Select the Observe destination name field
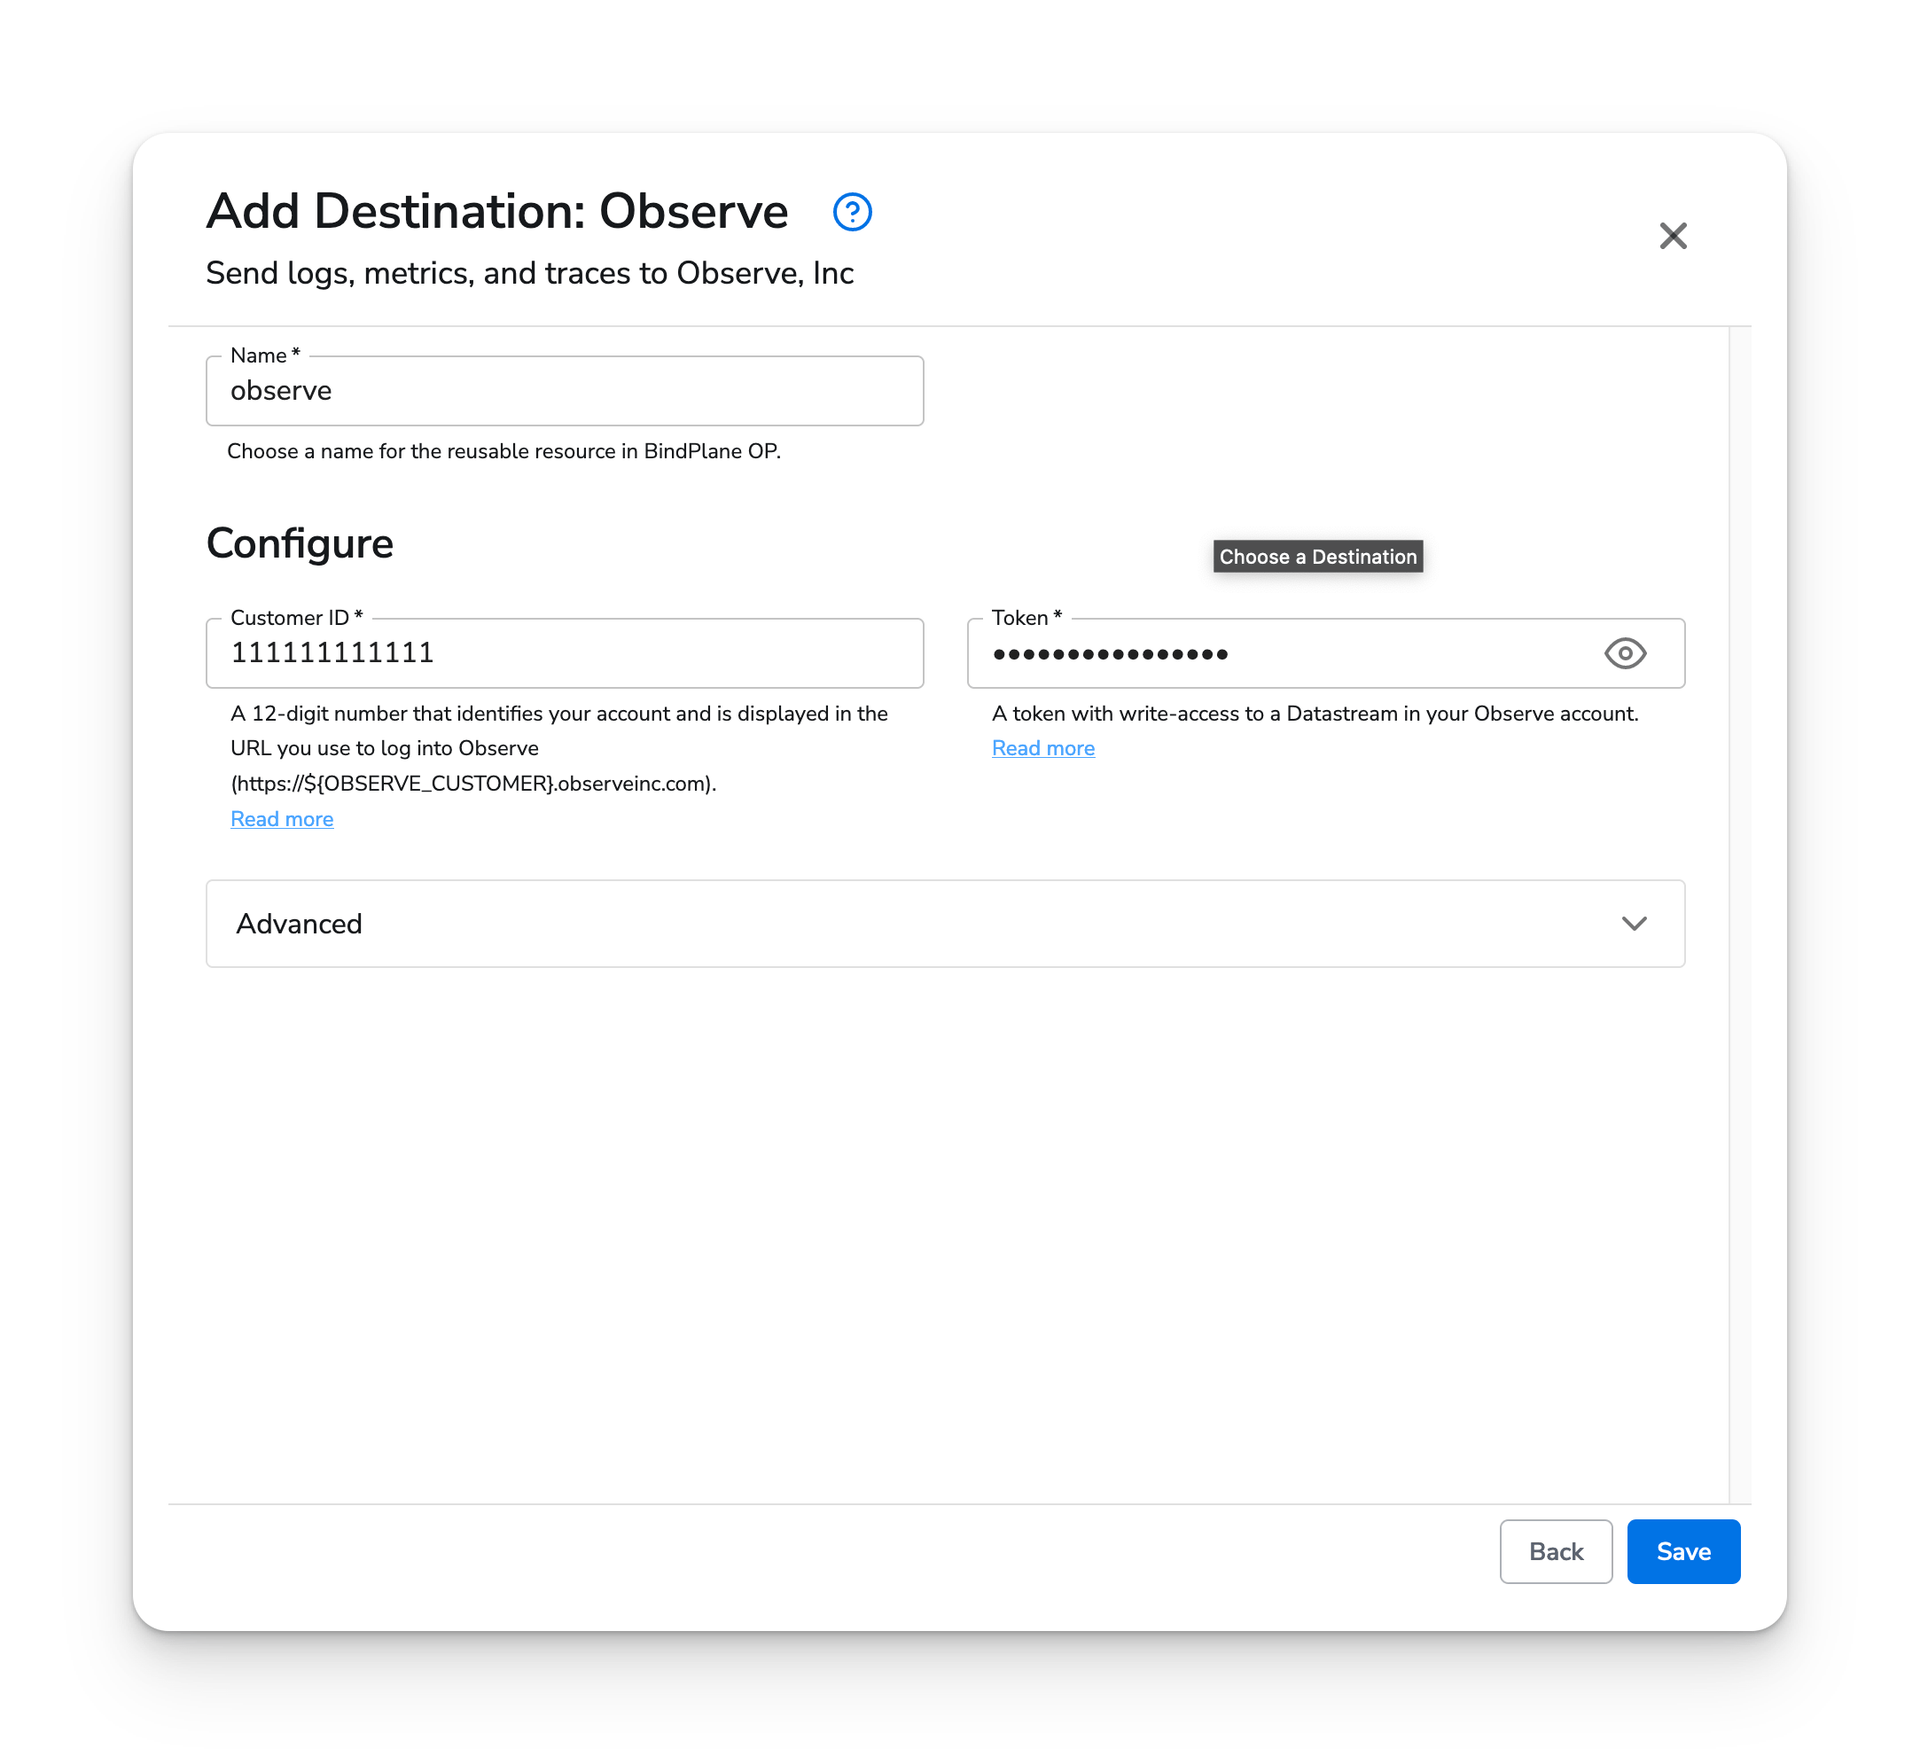Image resolution: width=1920 pixels, height=1764 pixels. pyautogui.click(x=565, y=390)
